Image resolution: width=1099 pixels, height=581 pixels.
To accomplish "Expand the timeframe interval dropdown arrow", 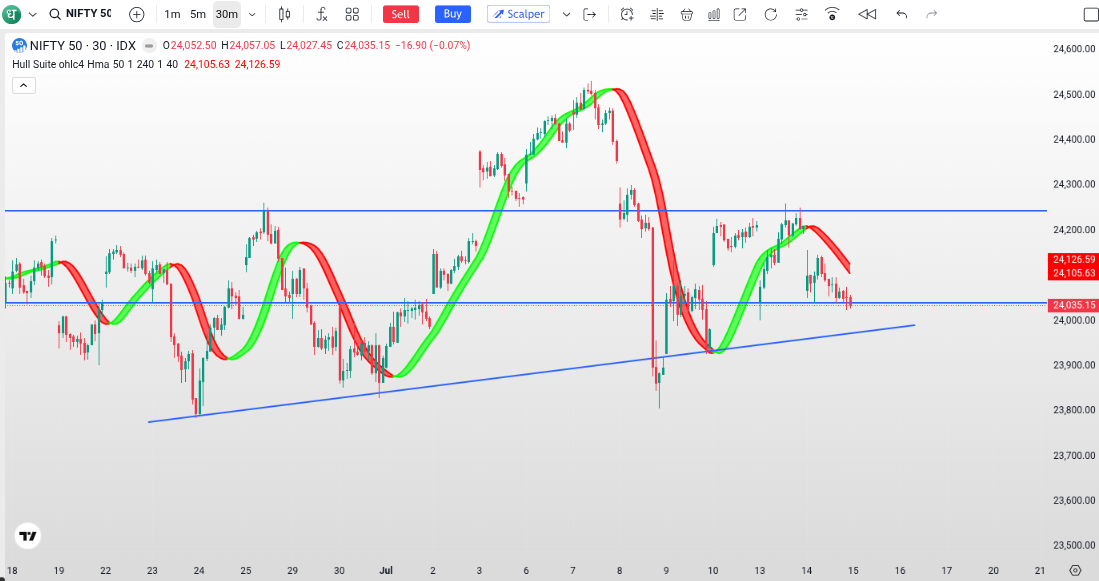I will pyautogui.click(x=252, y=14).
